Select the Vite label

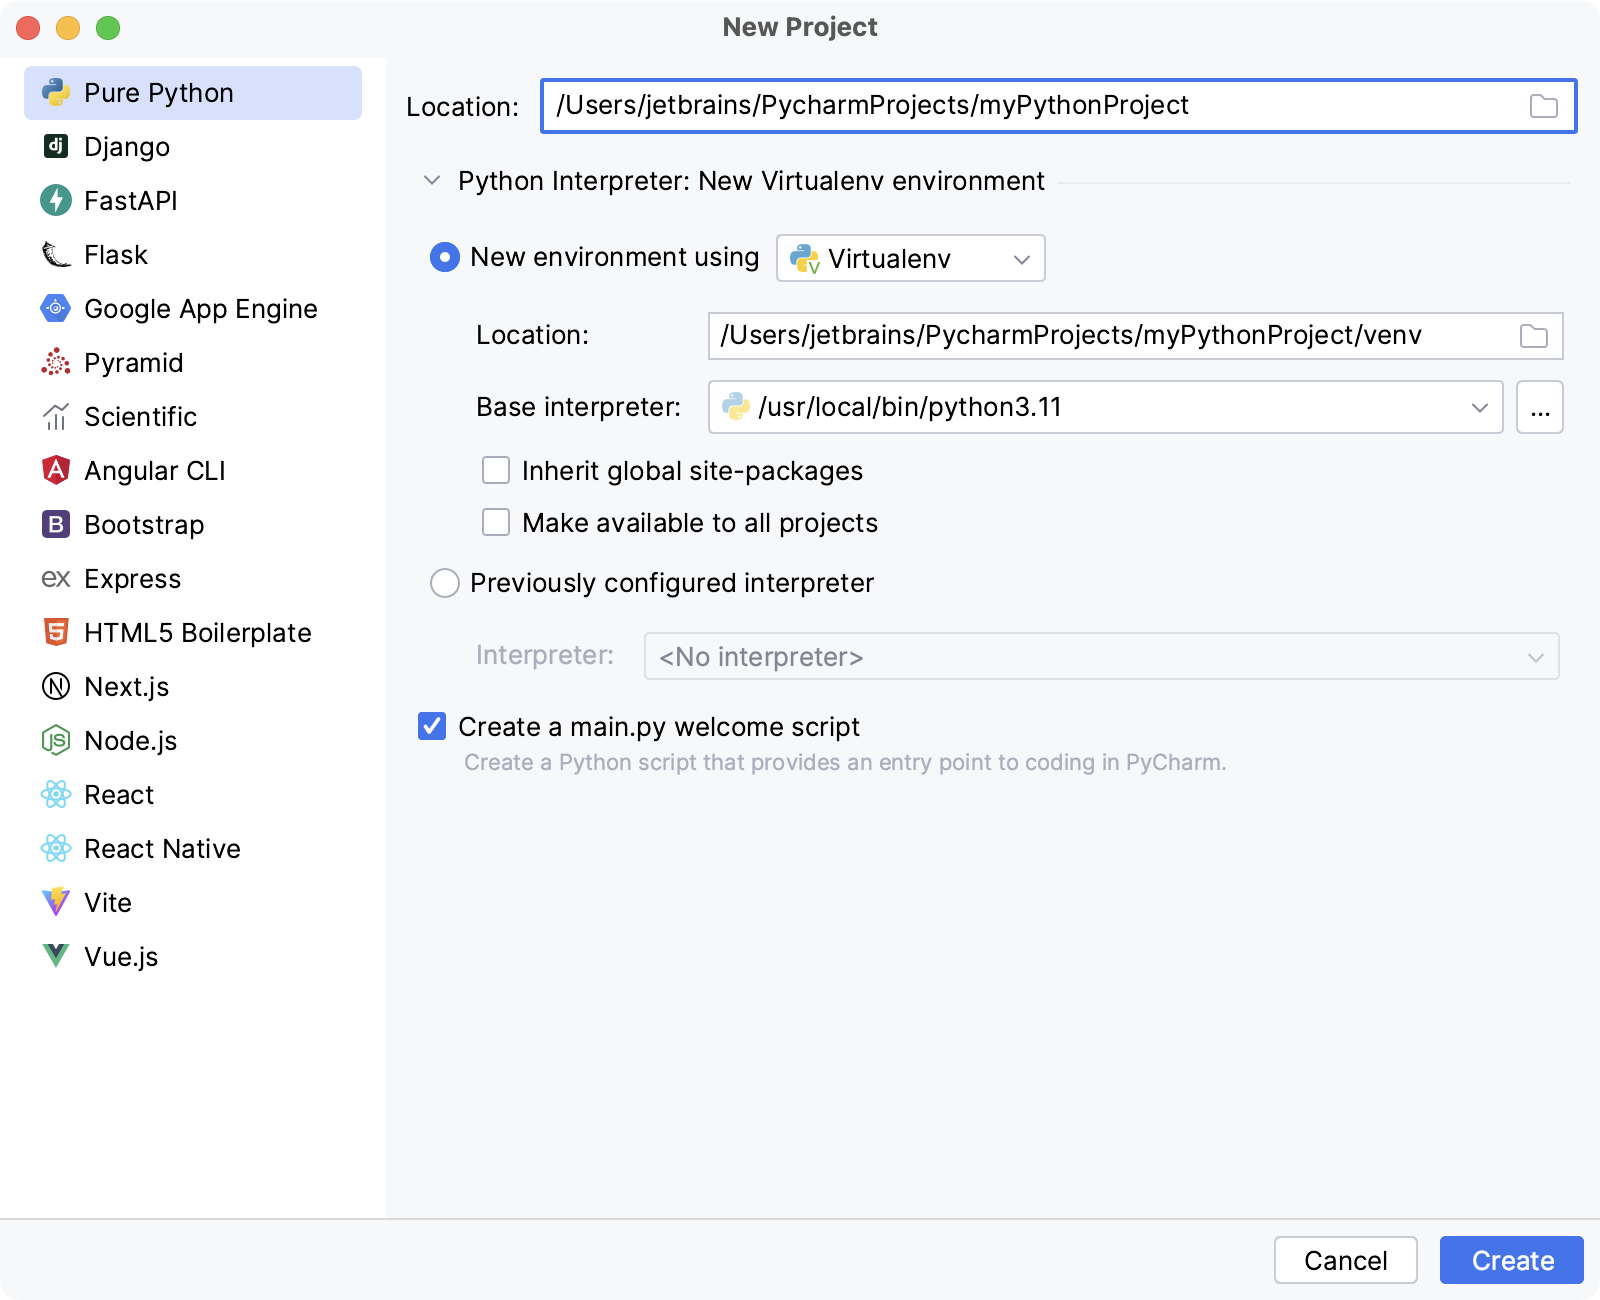(x=108, y=903)
